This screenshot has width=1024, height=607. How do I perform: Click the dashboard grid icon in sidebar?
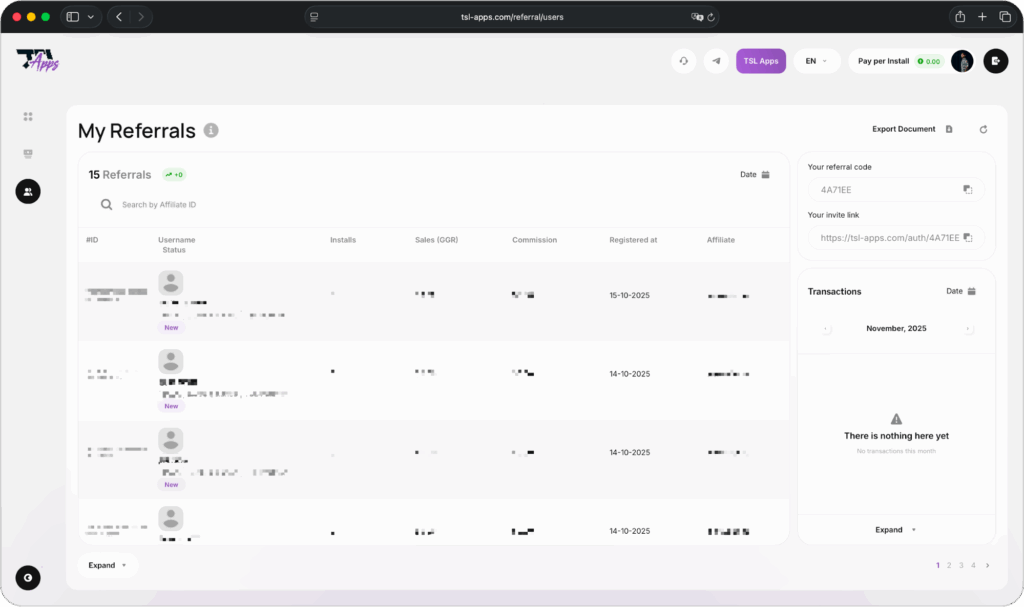[x=28, y=116]
